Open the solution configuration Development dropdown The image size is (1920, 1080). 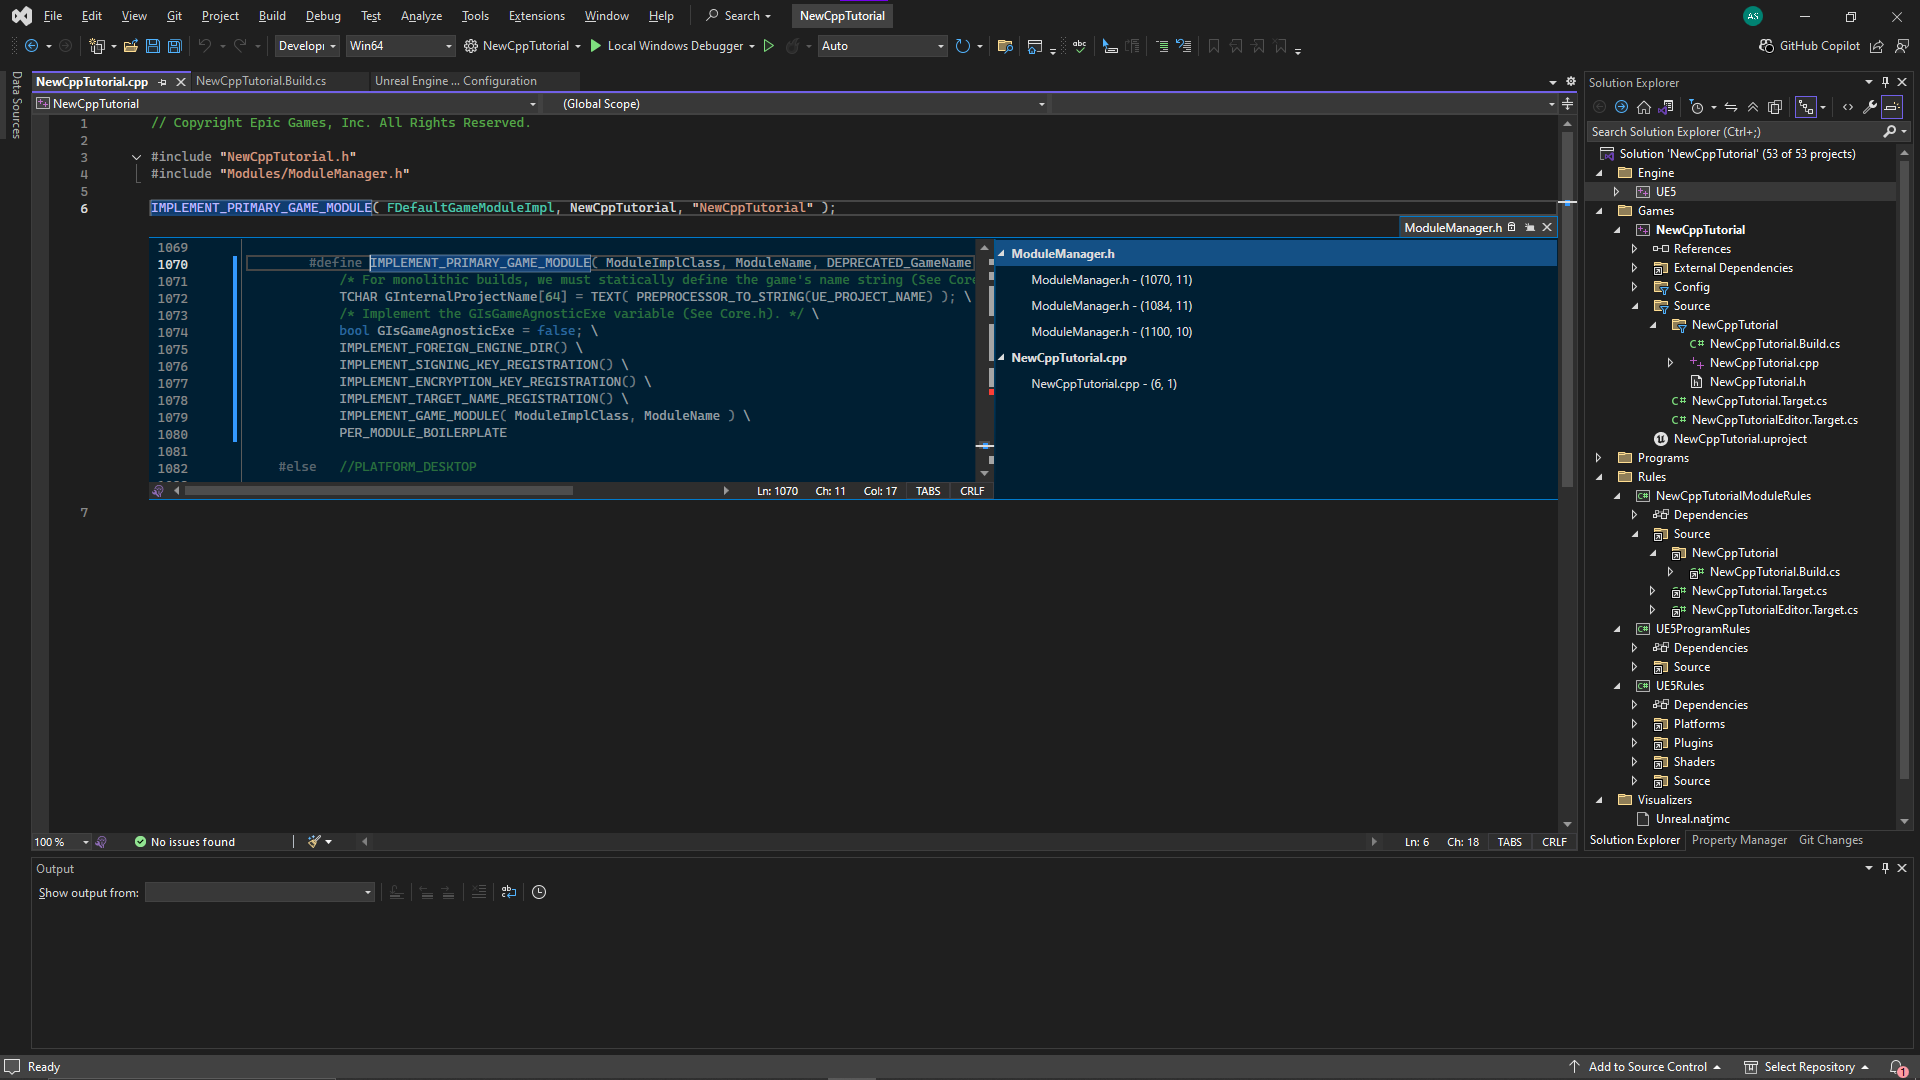(307, 46)
